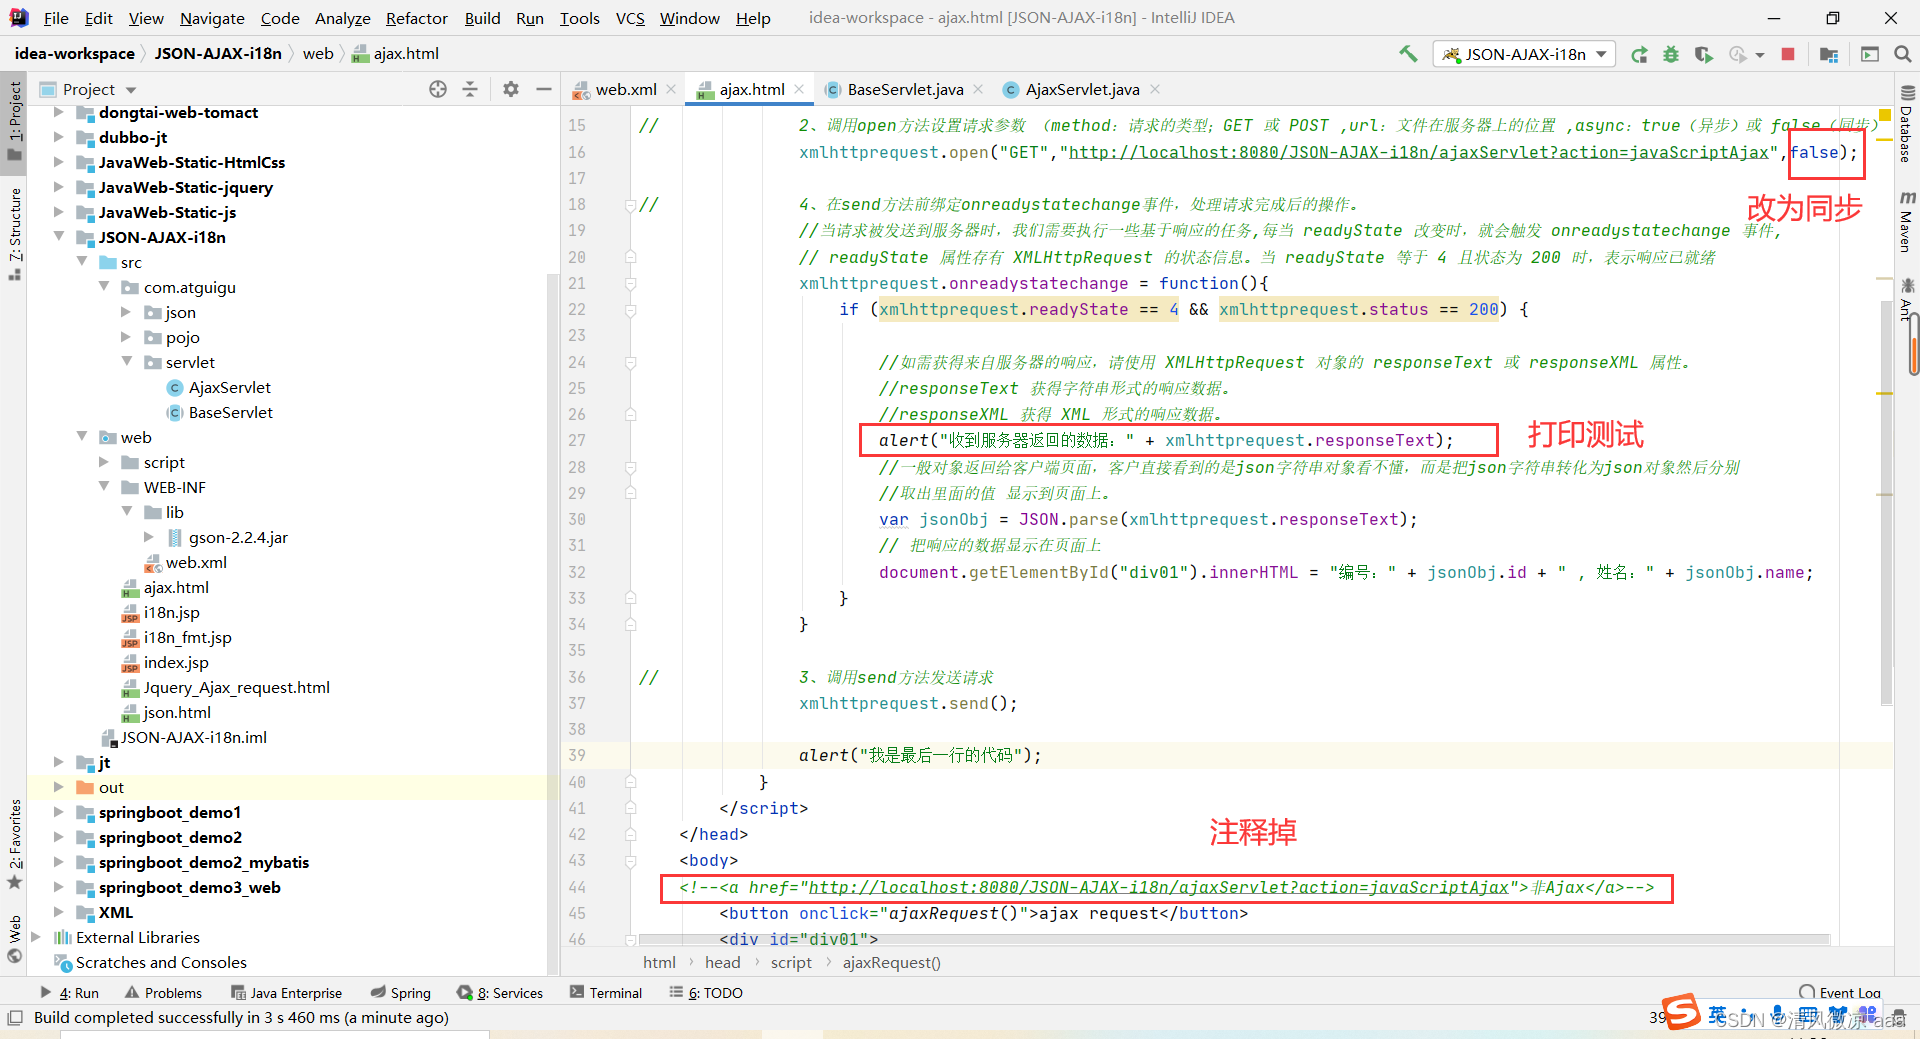
Task: Open the Refactor menu
Action: click(417, 18)
